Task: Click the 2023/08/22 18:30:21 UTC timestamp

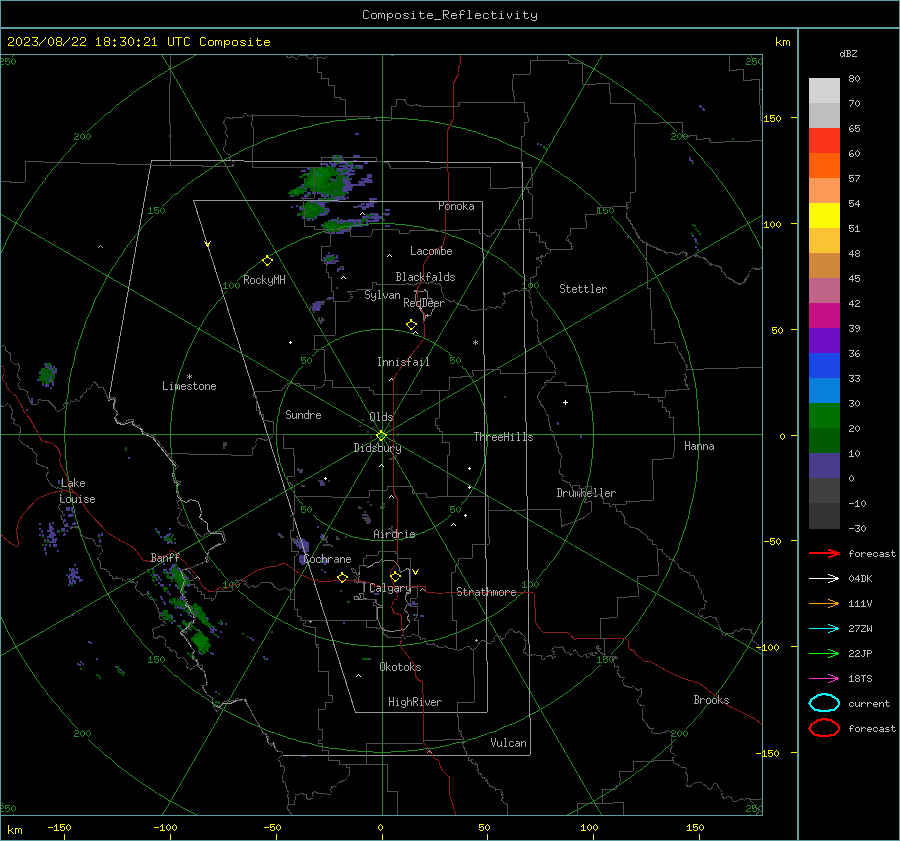Action: pos(98,42)
